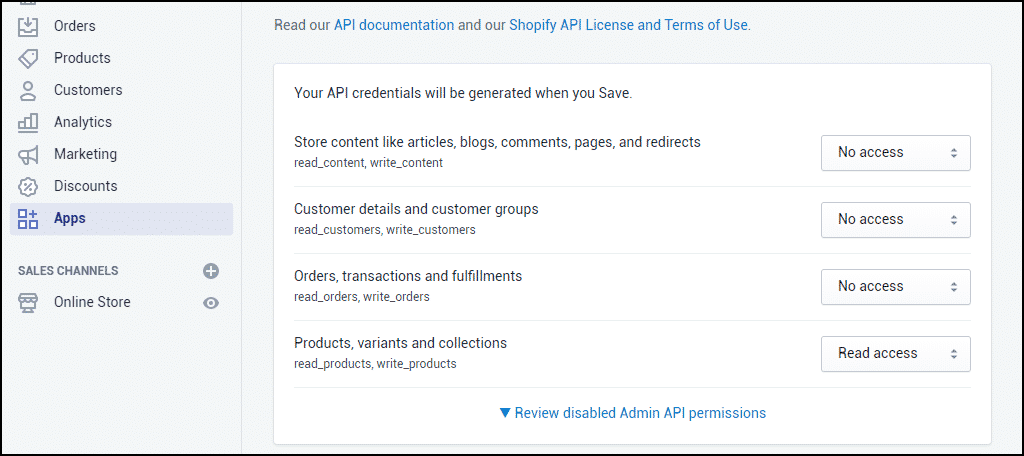Image resolution: width=1024 pixels, height=456 pixels.
Task: Expand Review disabled Admin API permissions
Action: [632, 413]
